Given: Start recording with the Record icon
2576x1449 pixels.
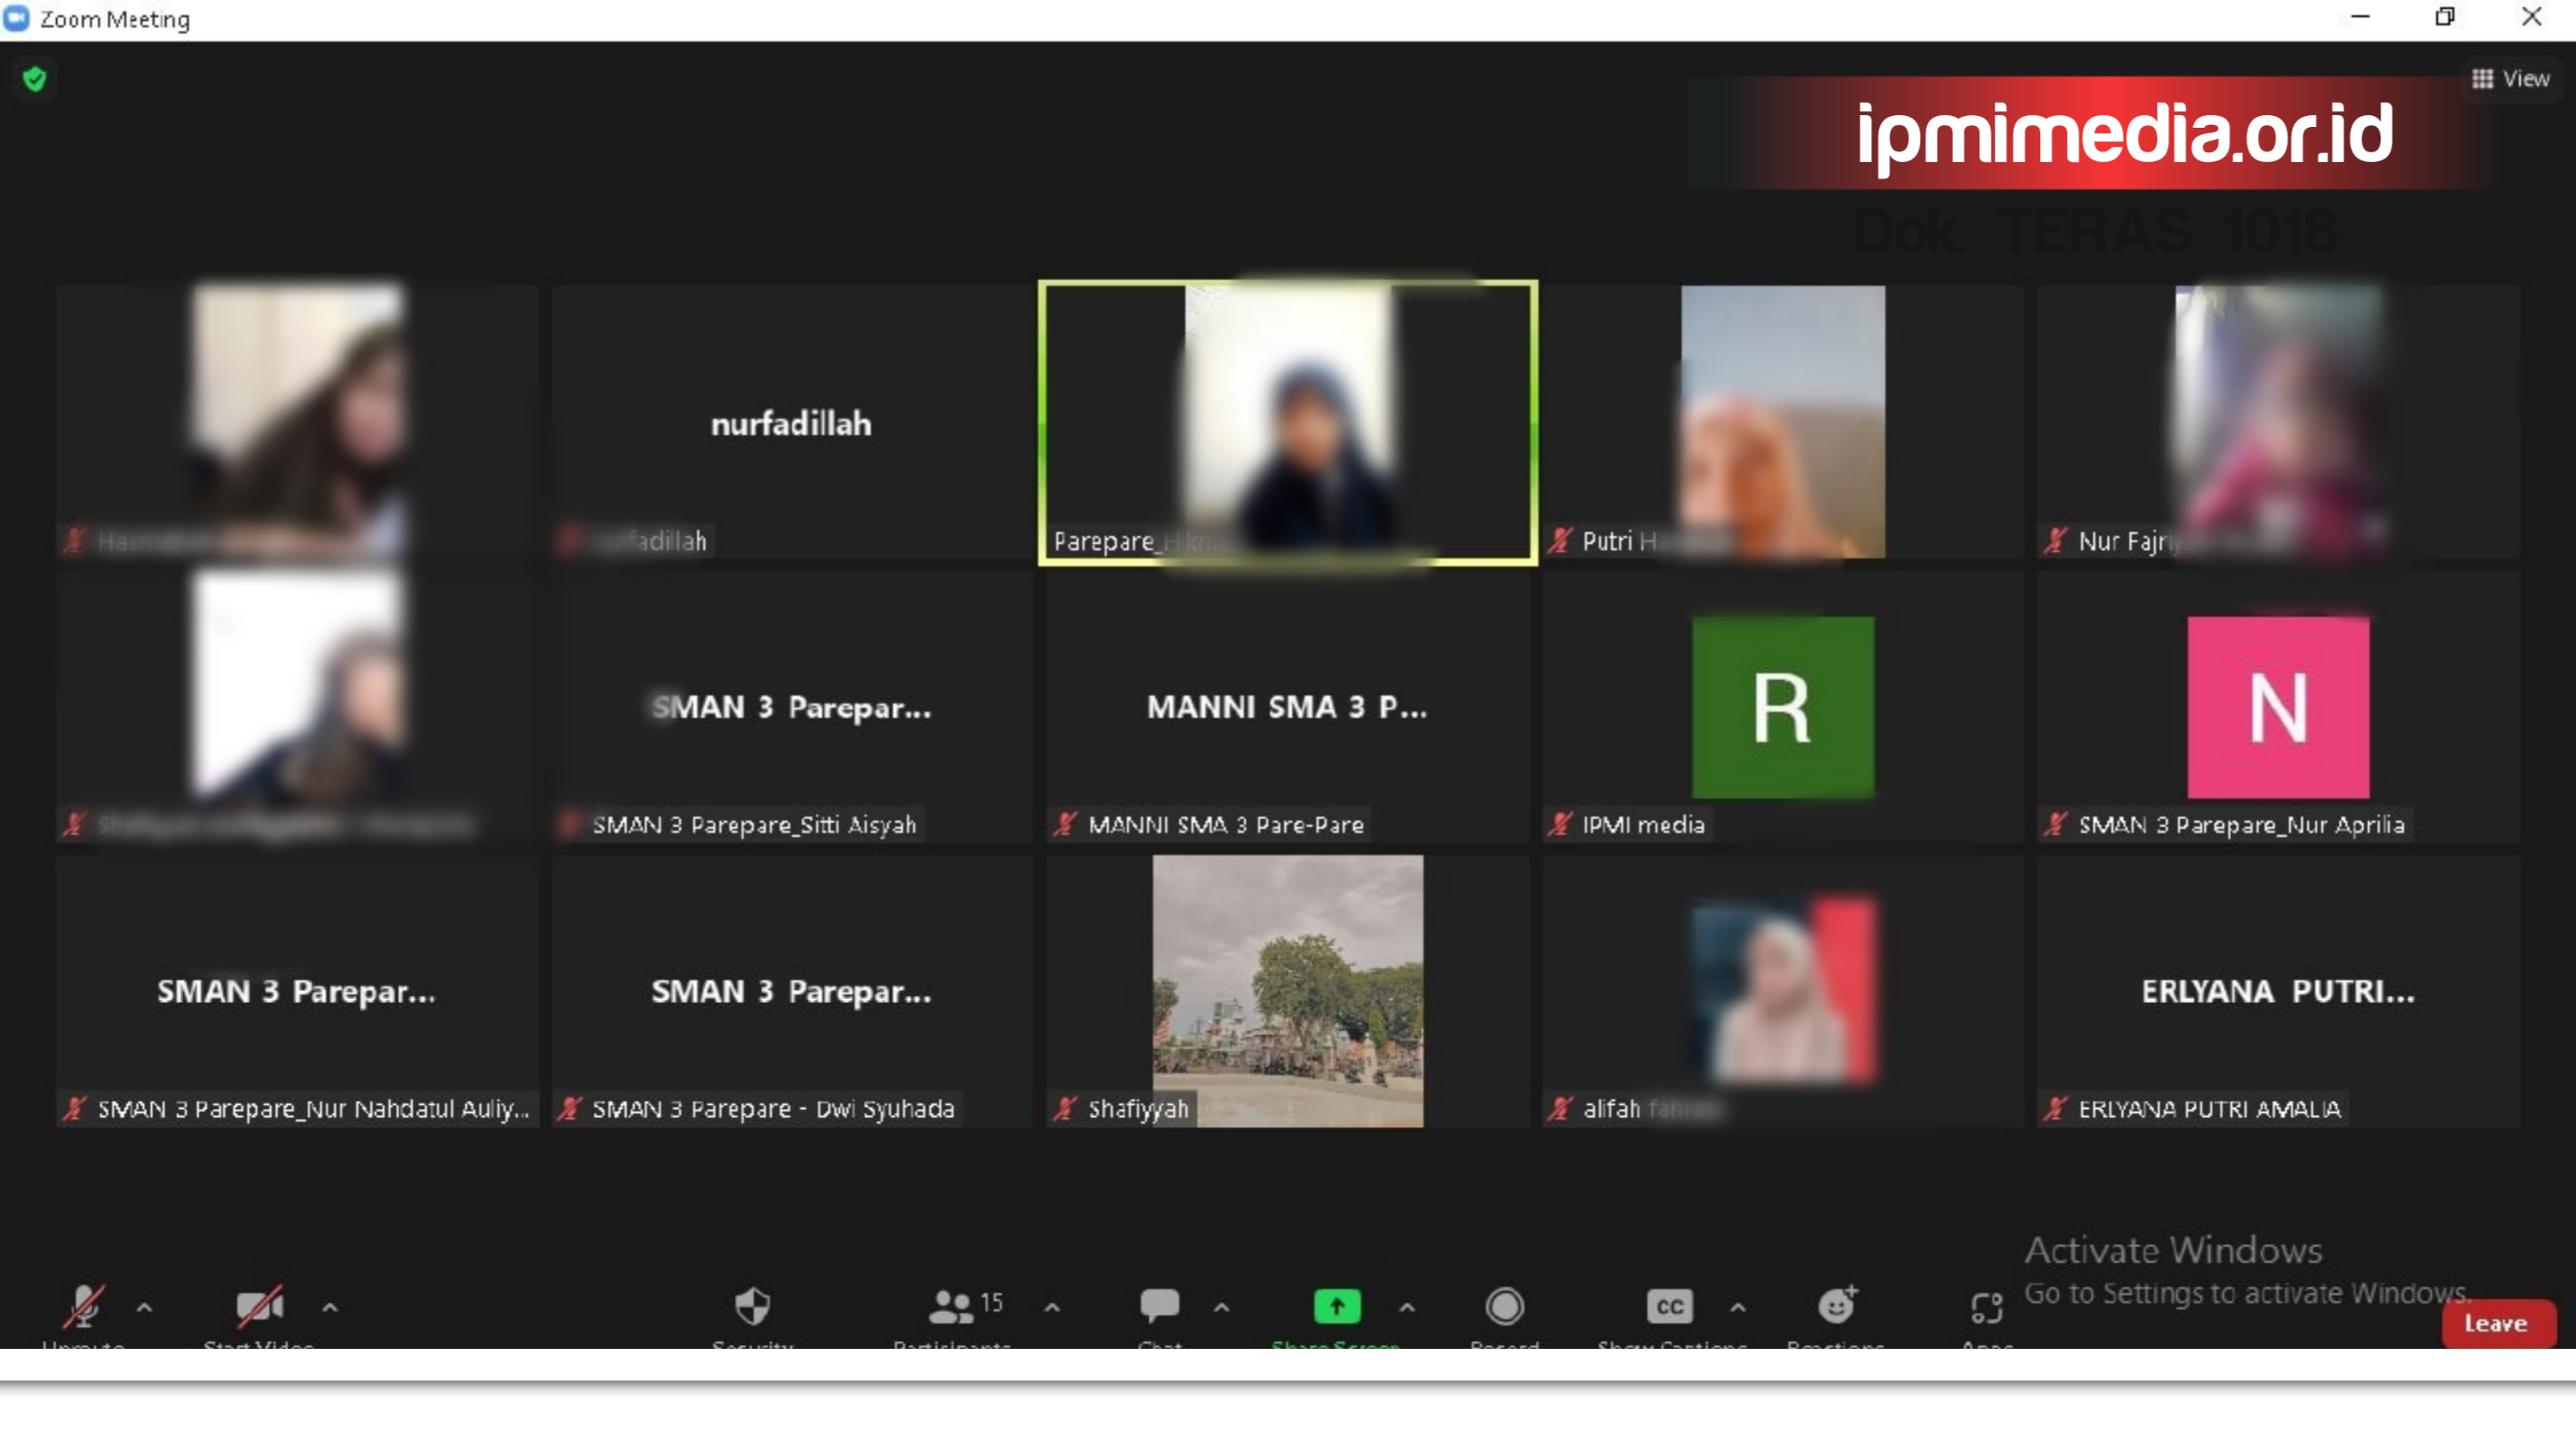Looking at the screenshot, I should pos(1504,1306).
